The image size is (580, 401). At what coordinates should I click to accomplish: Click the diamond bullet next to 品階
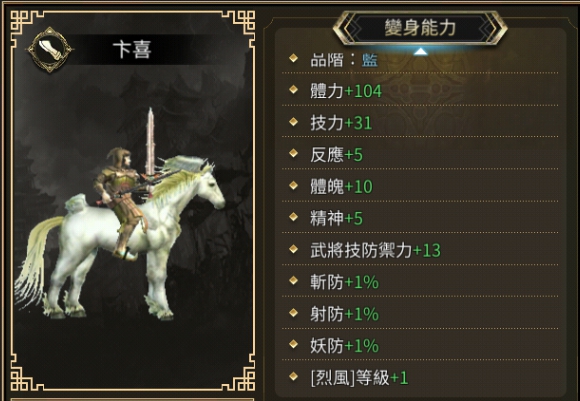click(x=294, y=58)
